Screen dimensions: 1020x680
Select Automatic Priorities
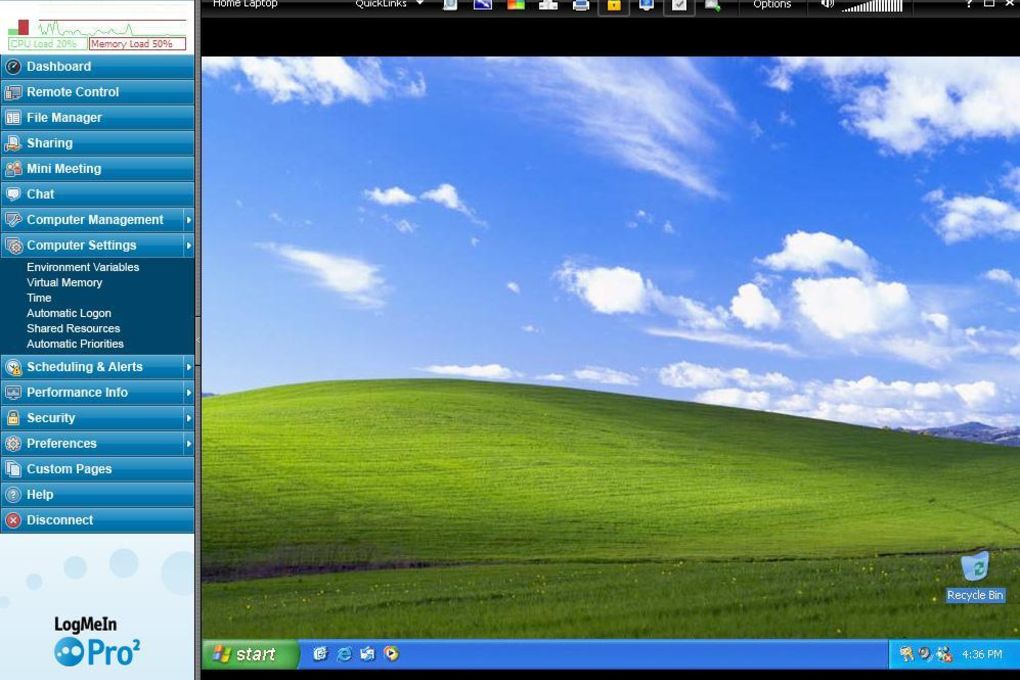click(x=75, y=344)
